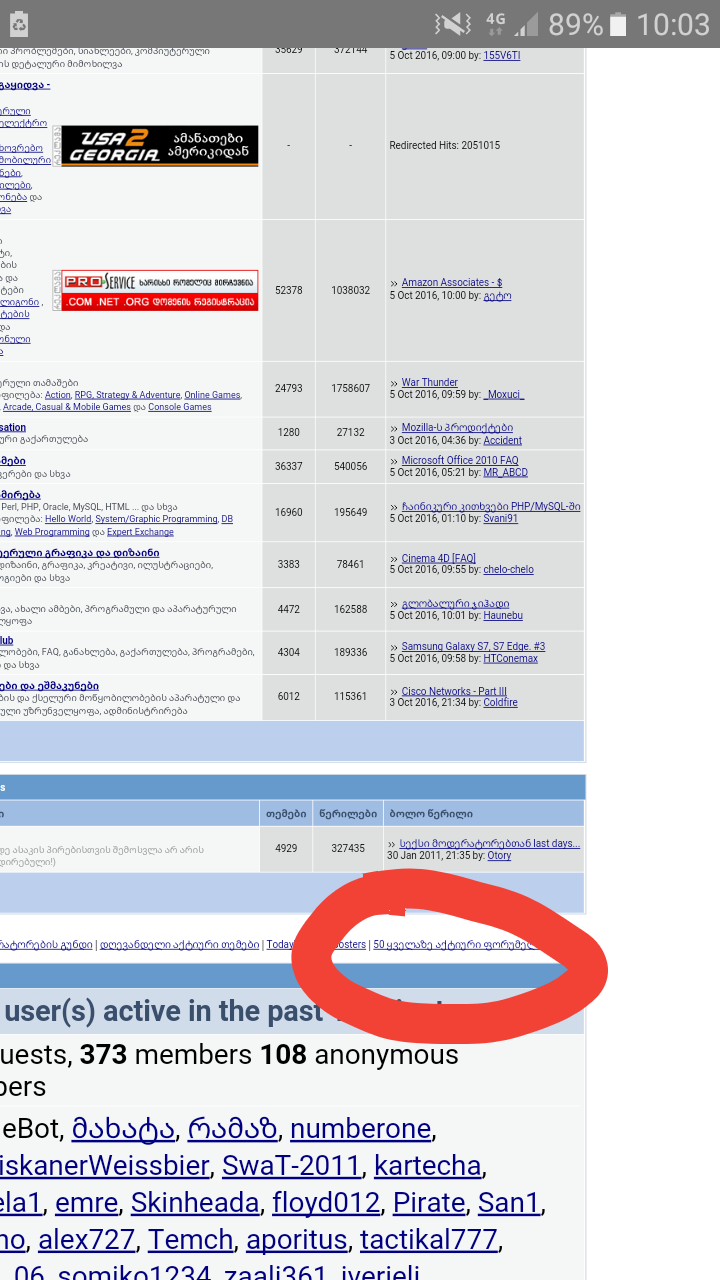
Task: Open the Web Programming subforum
Action: [52, 532]
